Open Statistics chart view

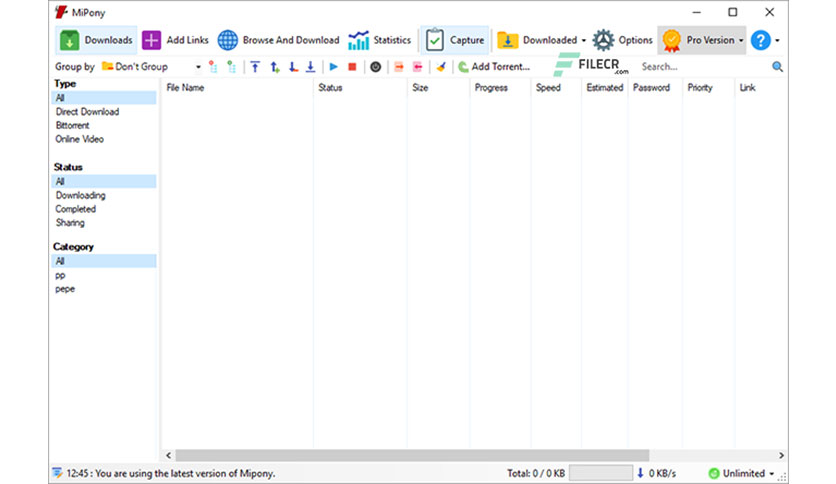click(x=380, y=40)
